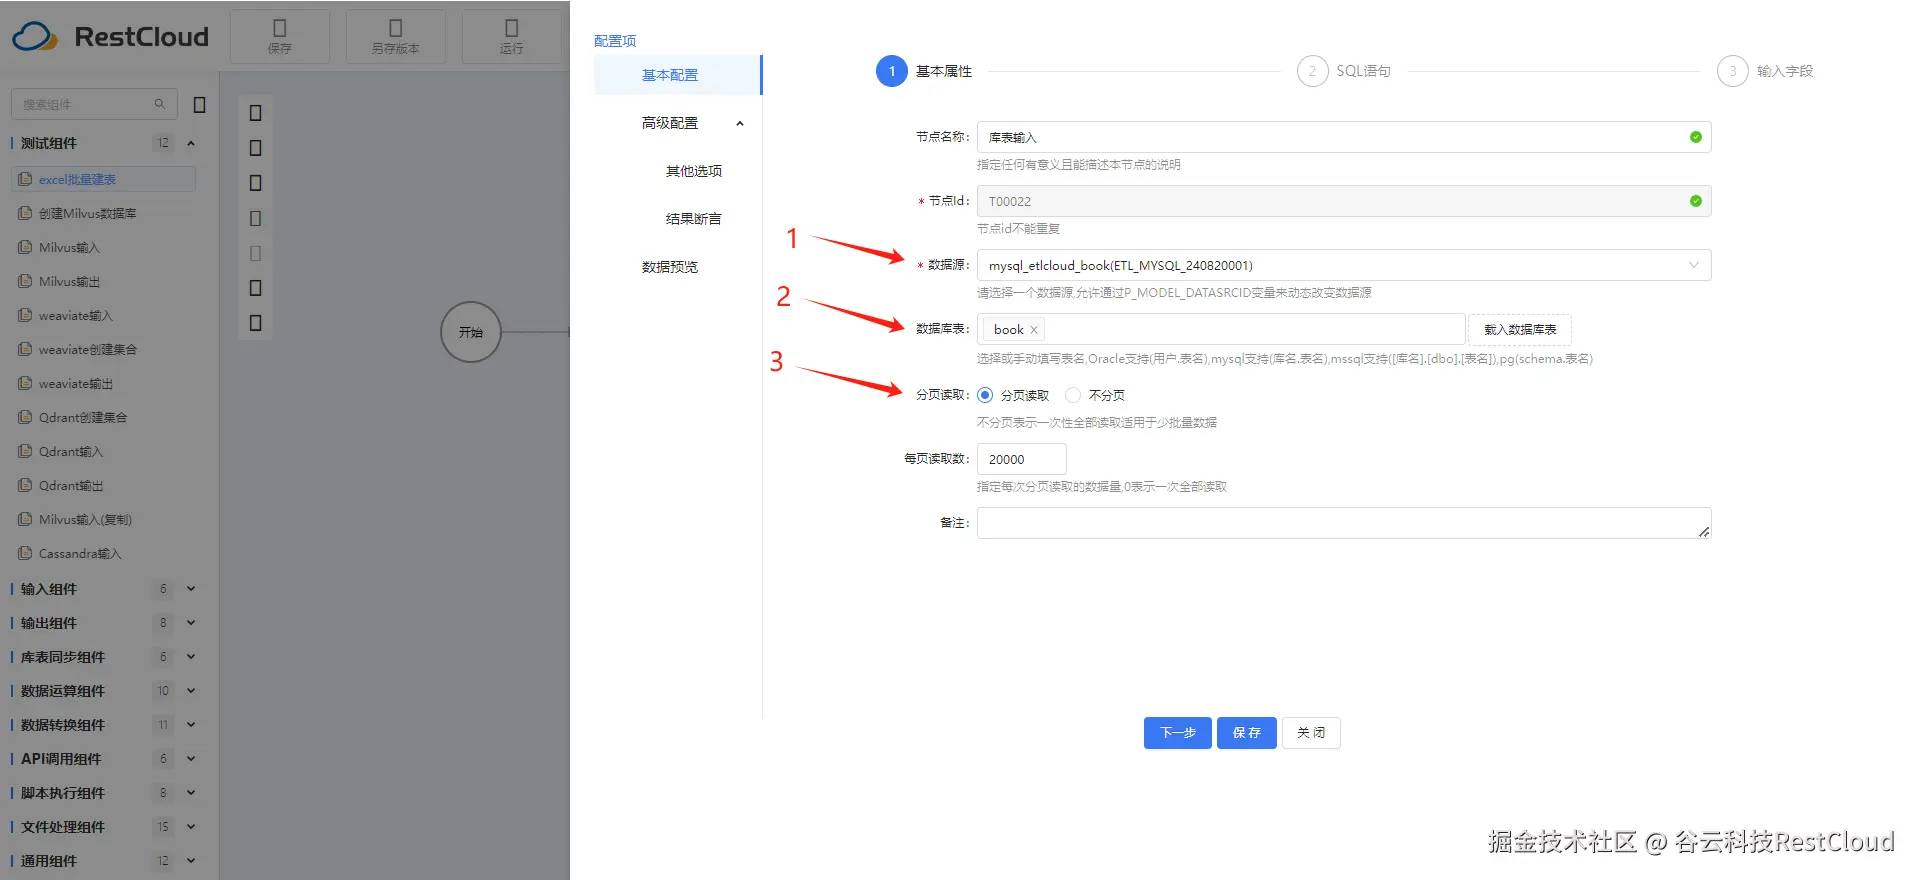Click the icon beside Qdrant输出
The image size is (1920, 880).
(25, 485)
